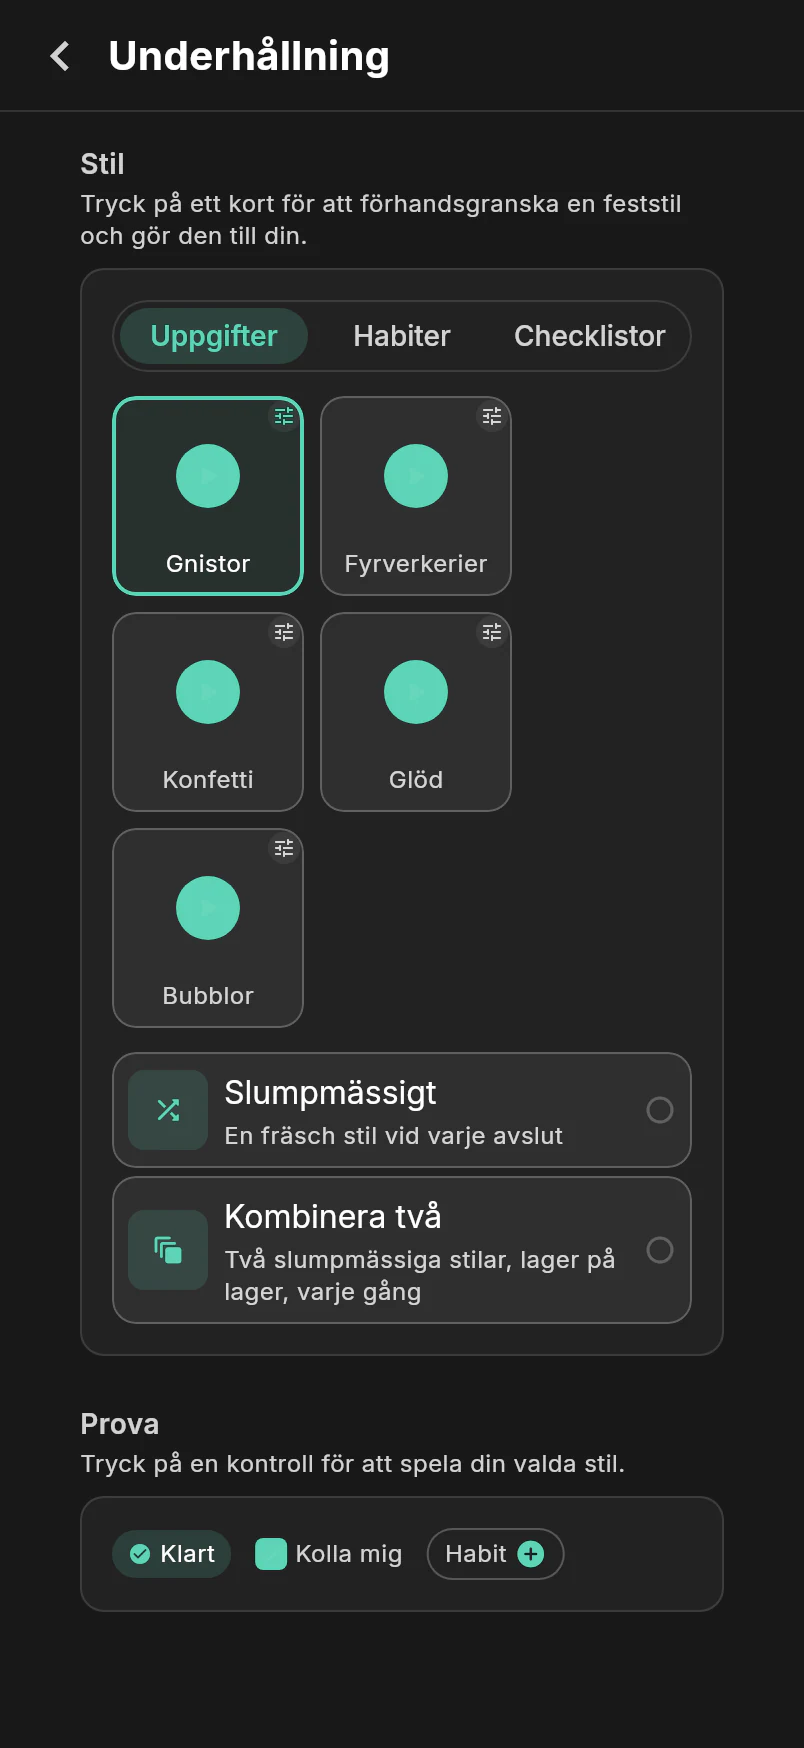Select the Uppgifter tab
Image resolution: width=804 pixels, height=1748 pixels.
pos(214,336)
